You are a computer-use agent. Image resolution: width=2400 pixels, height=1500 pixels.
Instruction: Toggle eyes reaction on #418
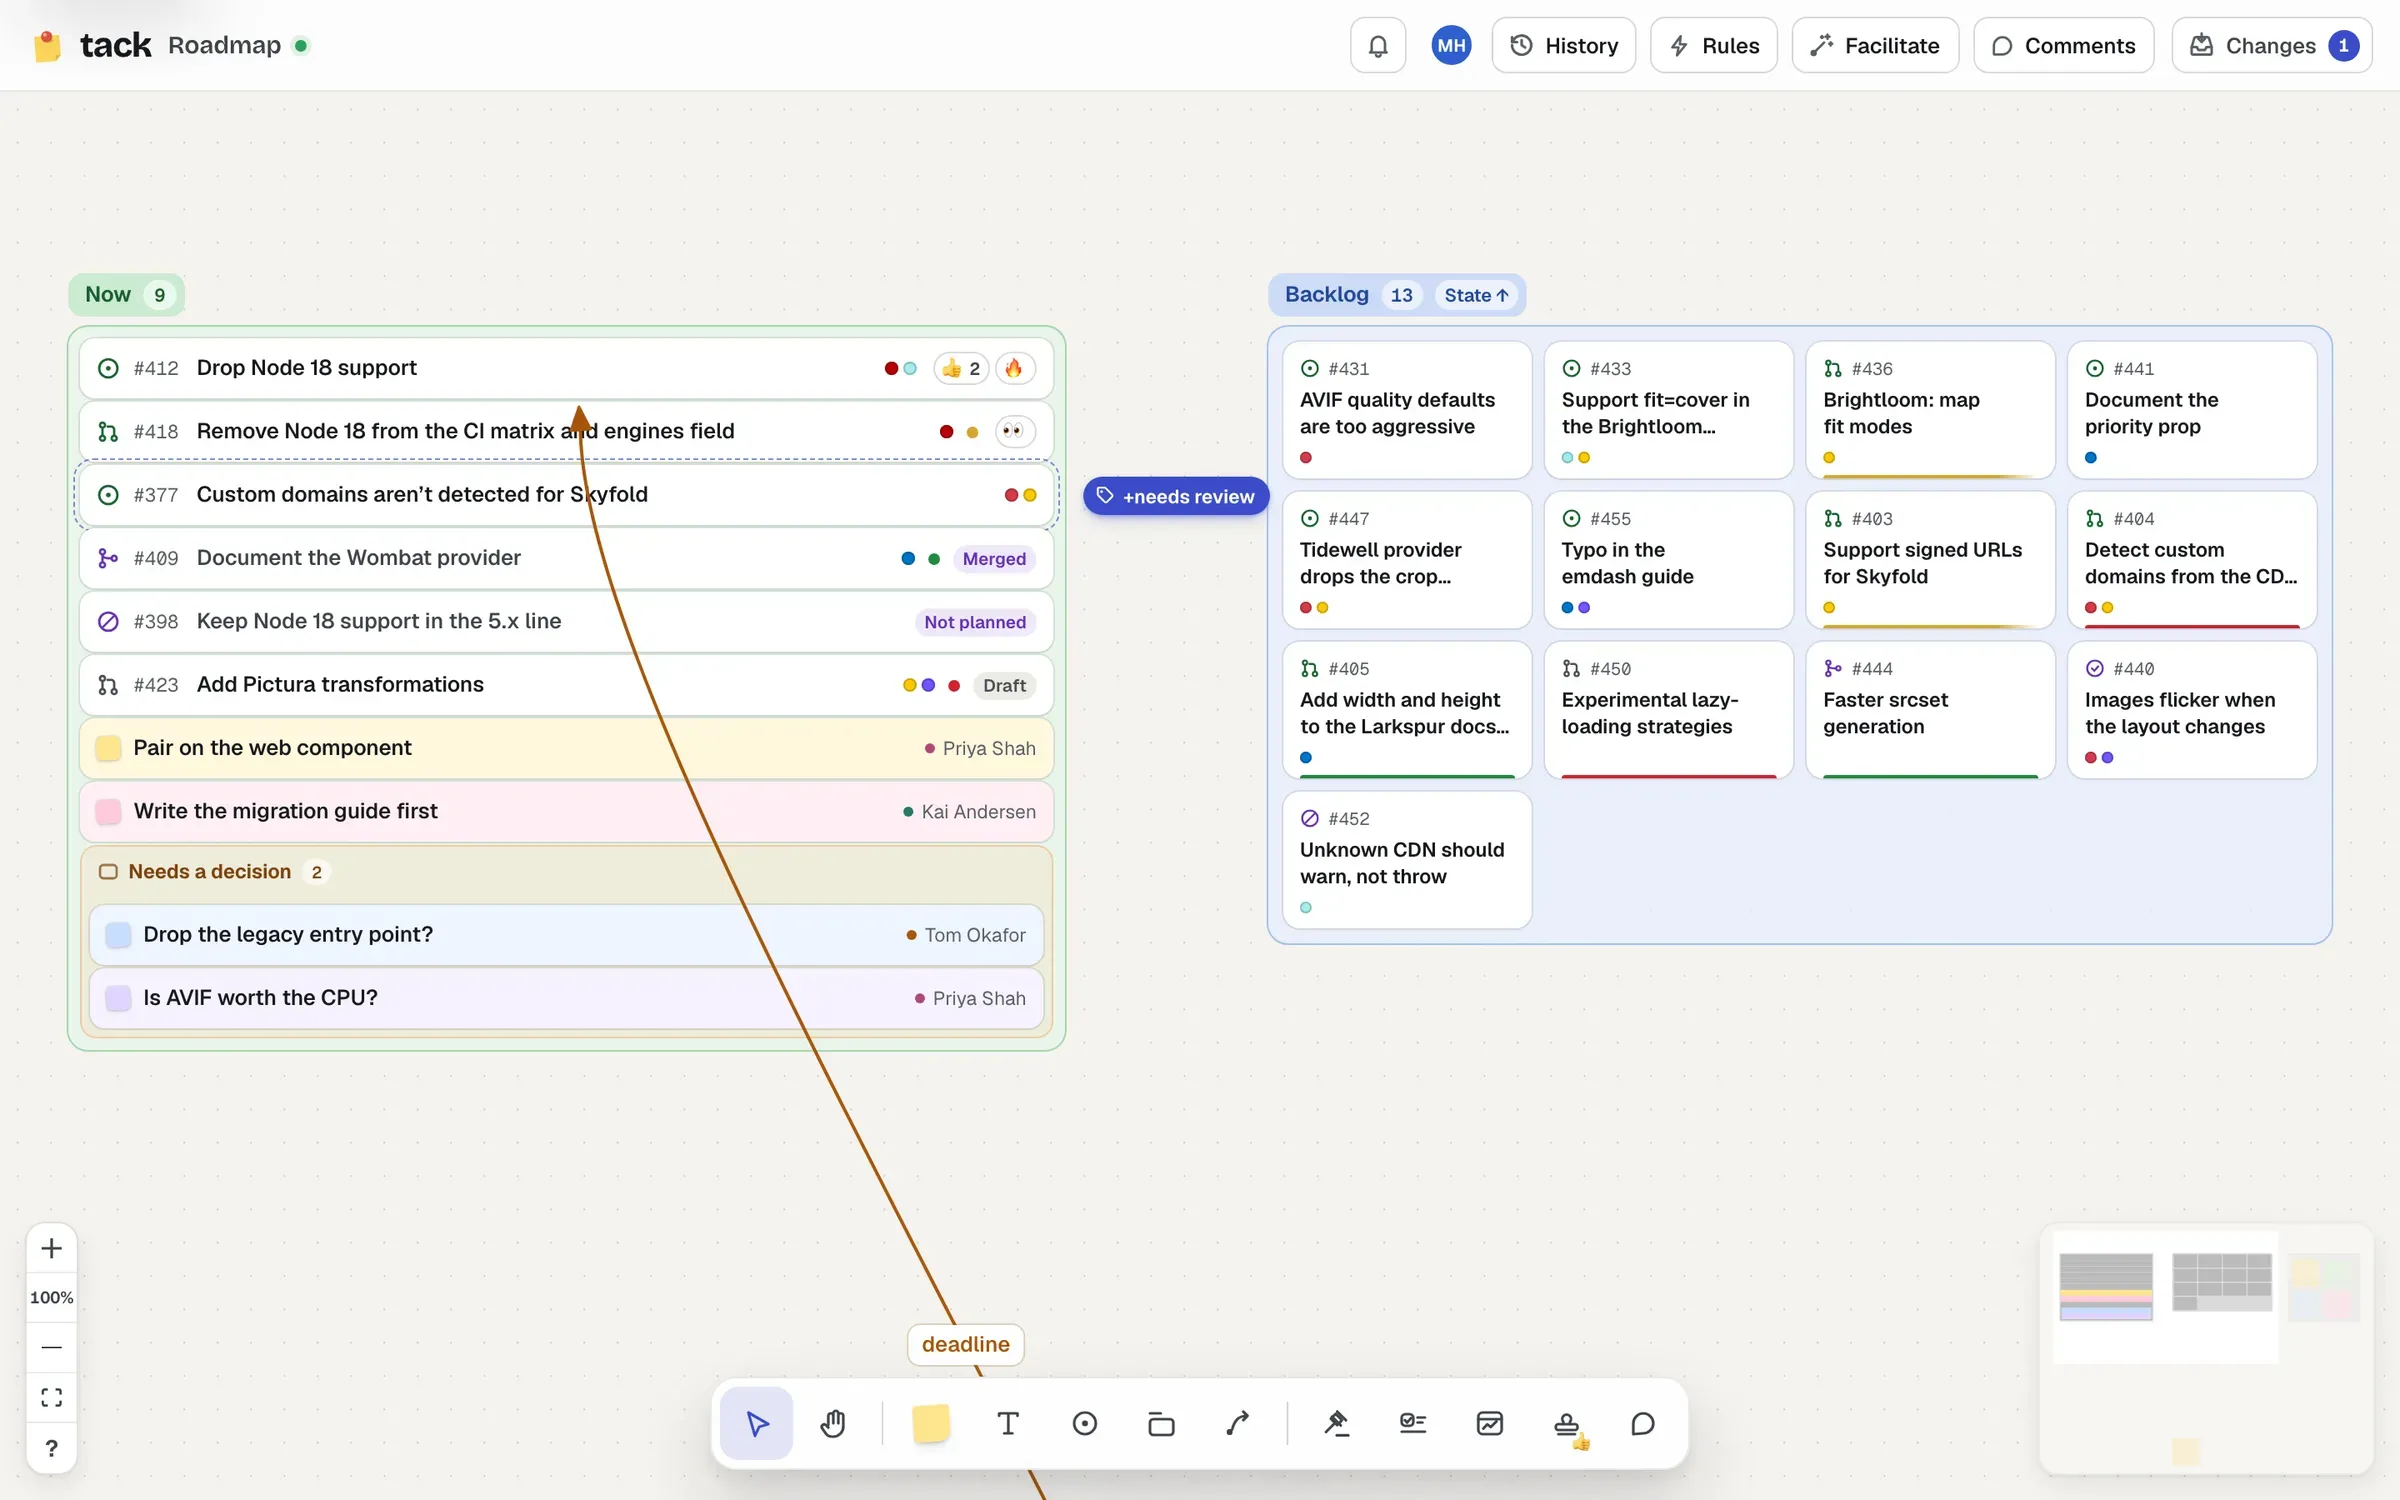pos(1014,431)
